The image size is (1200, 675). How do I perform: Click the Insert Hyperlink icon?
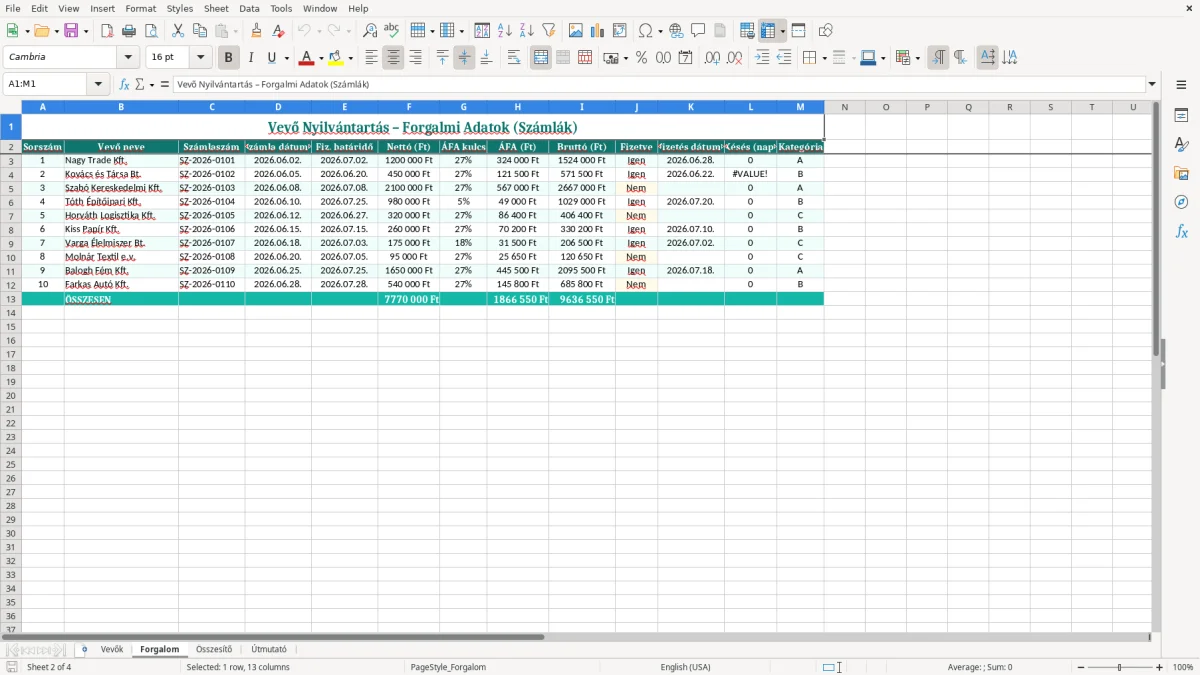pos(677,31)
